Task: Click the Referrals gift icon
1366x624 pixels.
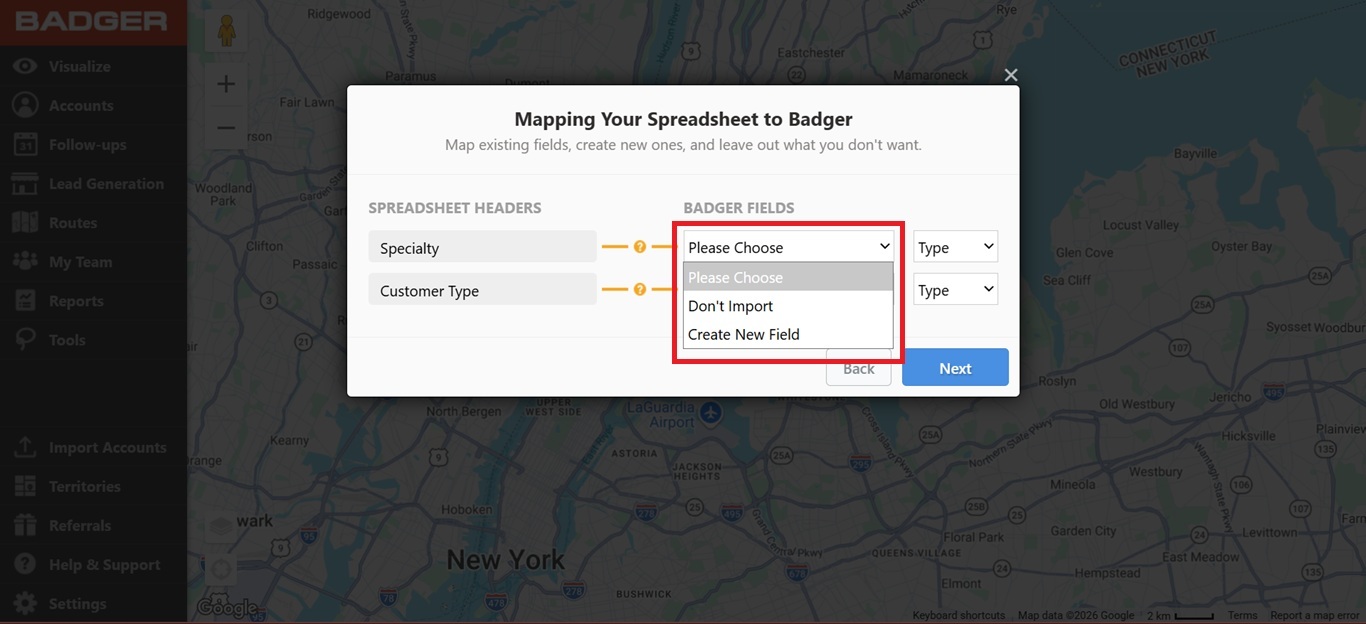Action: tap(25, 525)
